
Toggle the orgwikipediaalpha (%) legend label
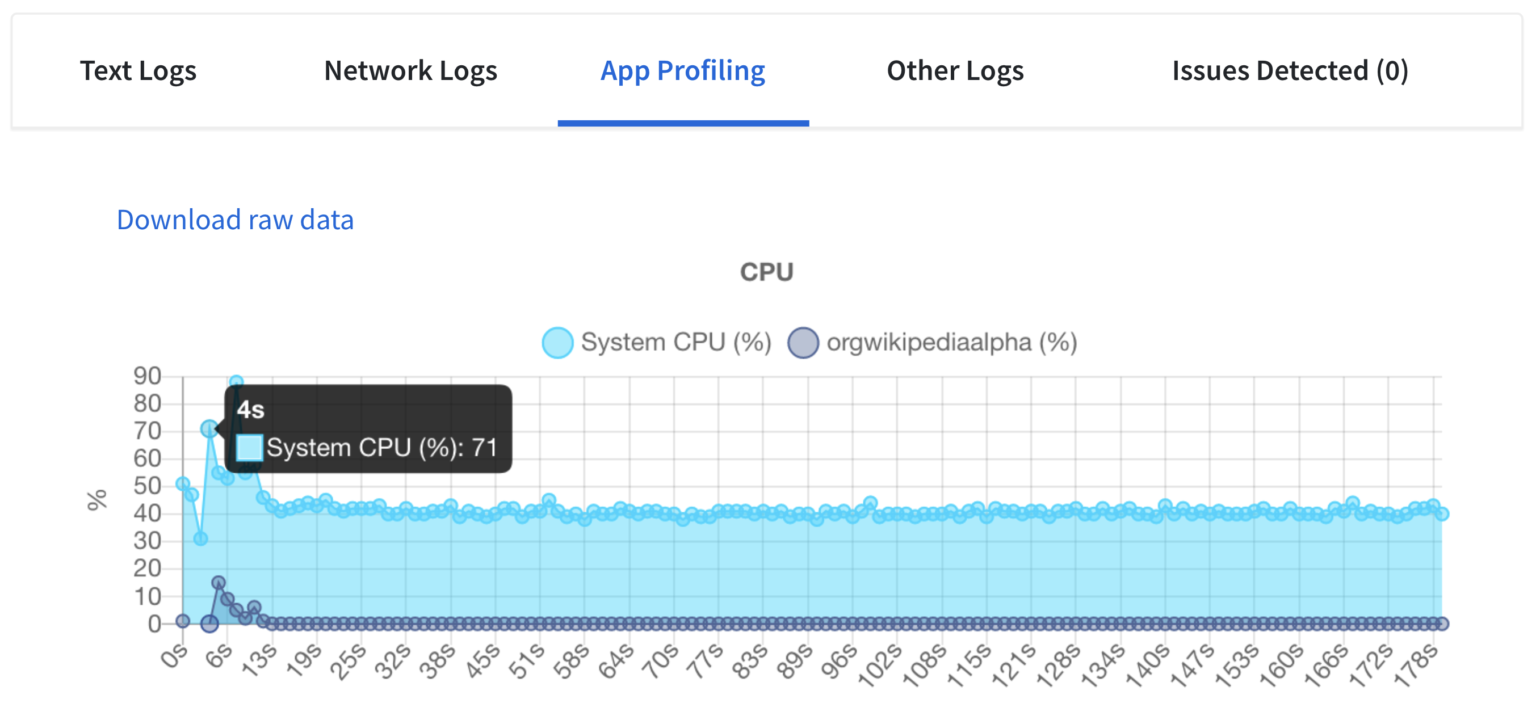951,343
